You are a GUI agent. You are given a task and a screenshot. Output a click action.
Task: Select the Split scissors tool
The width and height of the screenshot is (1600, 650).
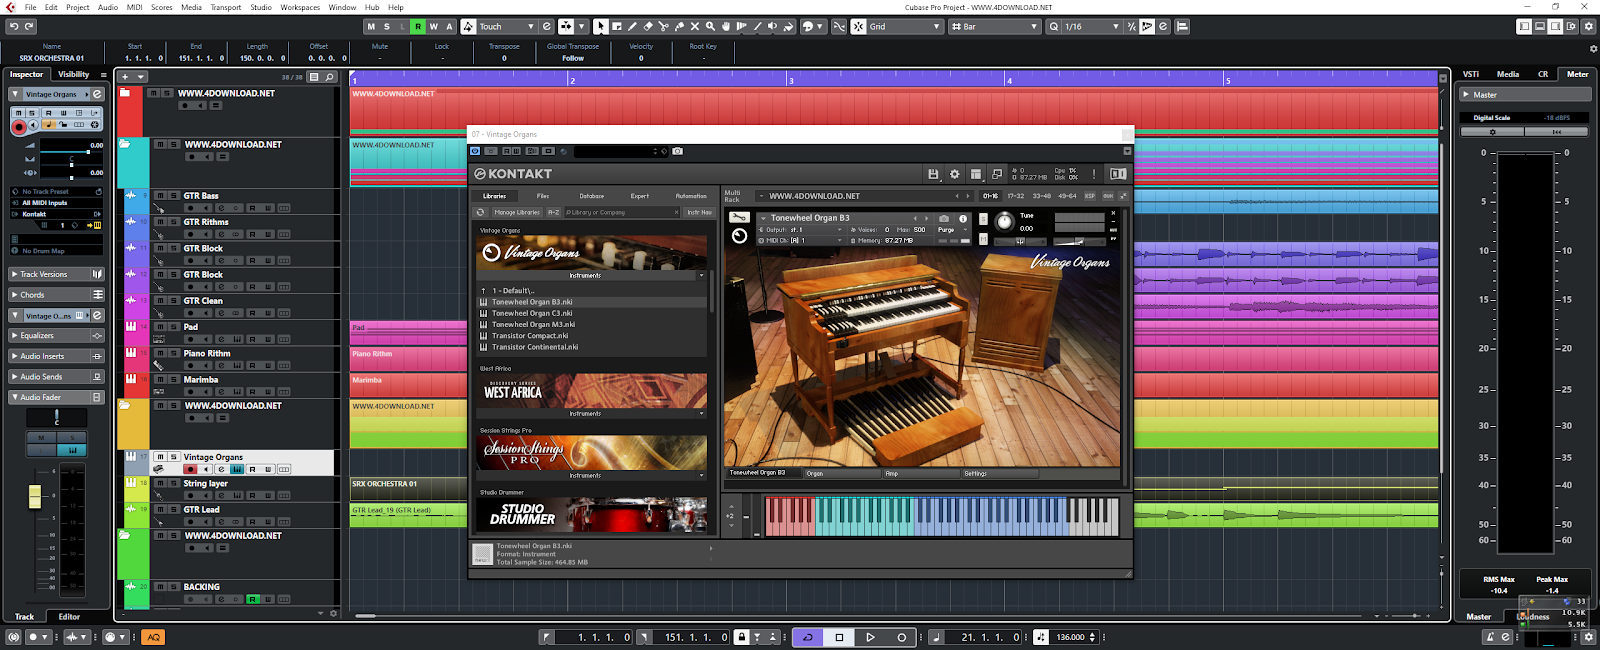(663, 26)
